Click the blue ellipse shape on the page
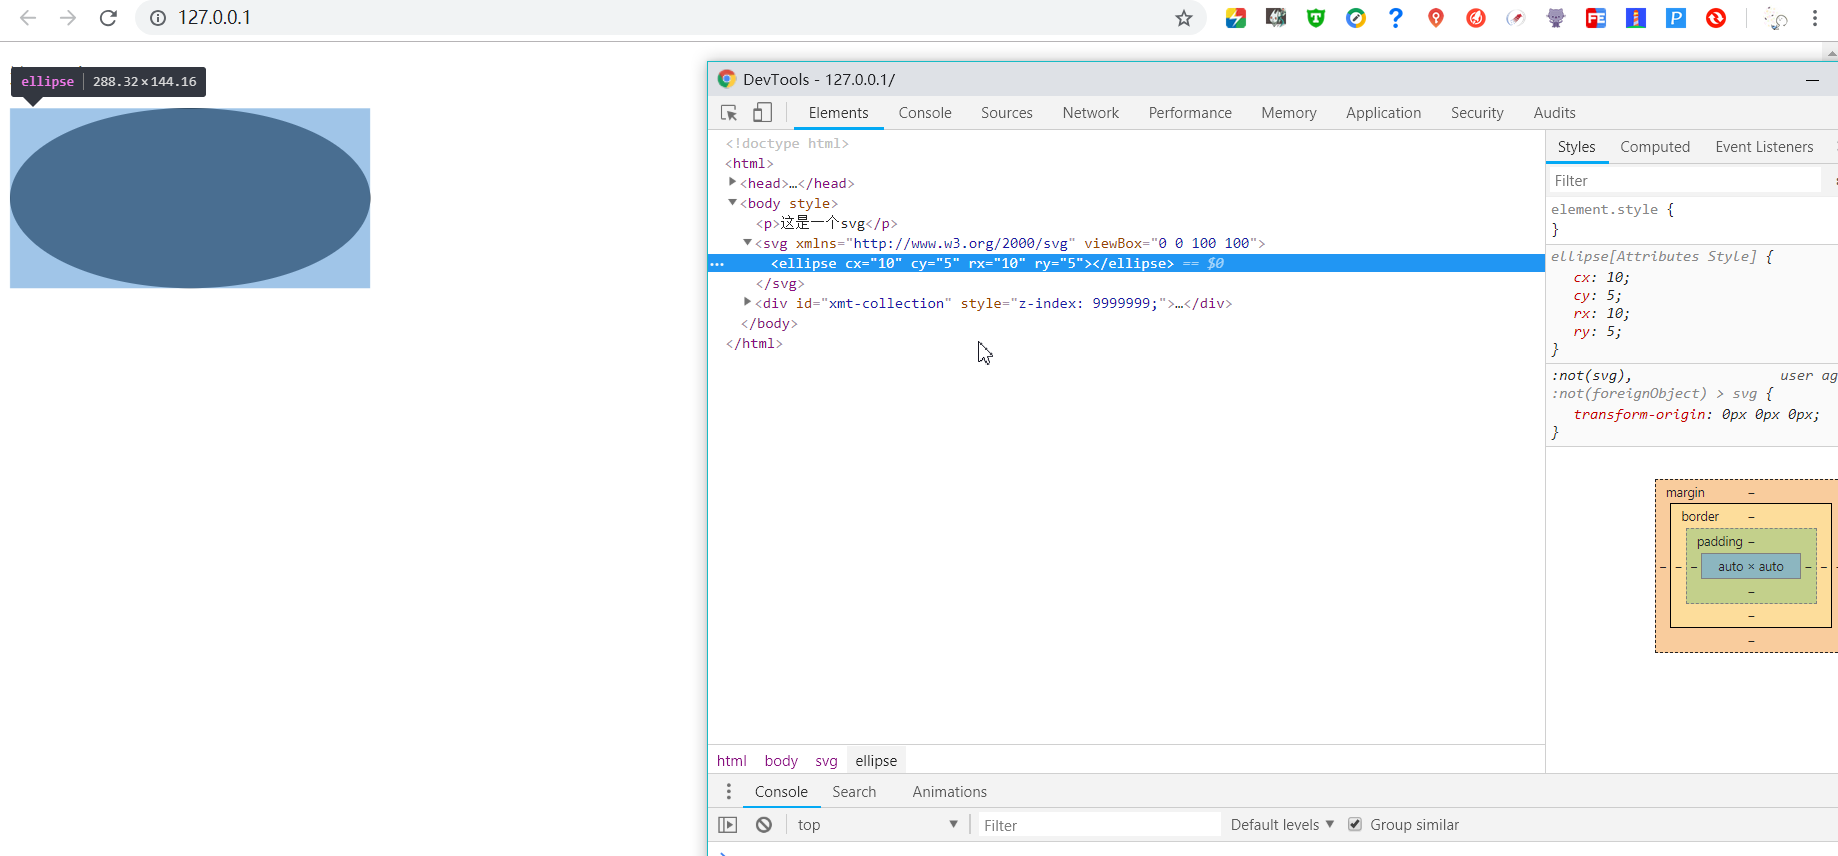1838x856 pixels. [x=190, y=198]
